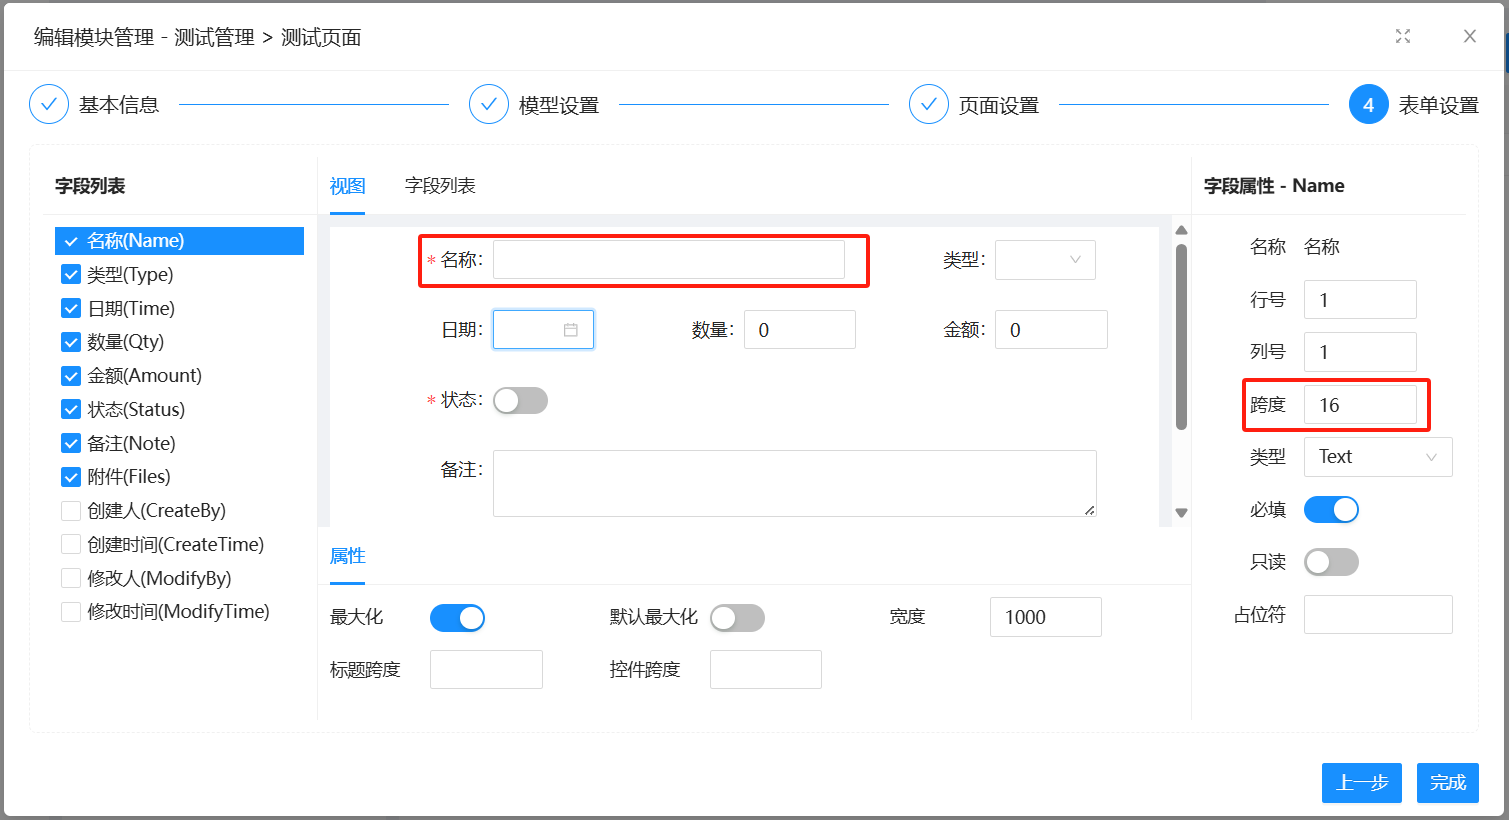Click the 占位符 input field
1509x820 pixels.
pyautogui.click(x=1378, y=615)
